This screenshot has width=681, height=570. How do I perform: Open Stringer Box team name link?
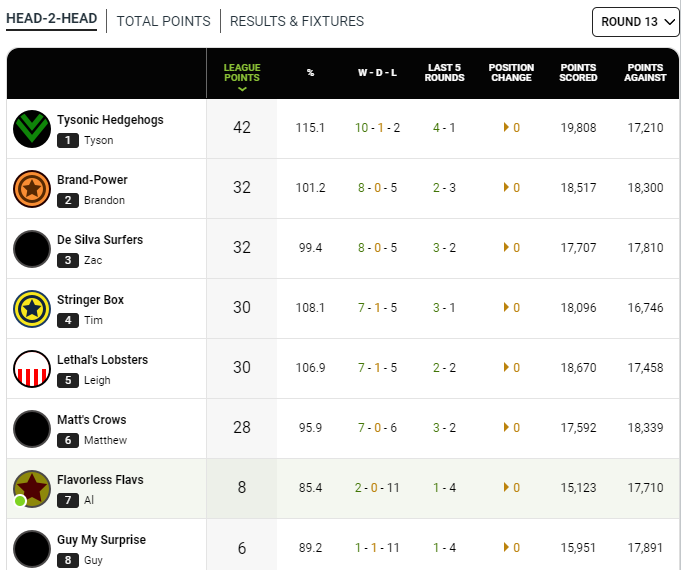[x=90, y=300]
